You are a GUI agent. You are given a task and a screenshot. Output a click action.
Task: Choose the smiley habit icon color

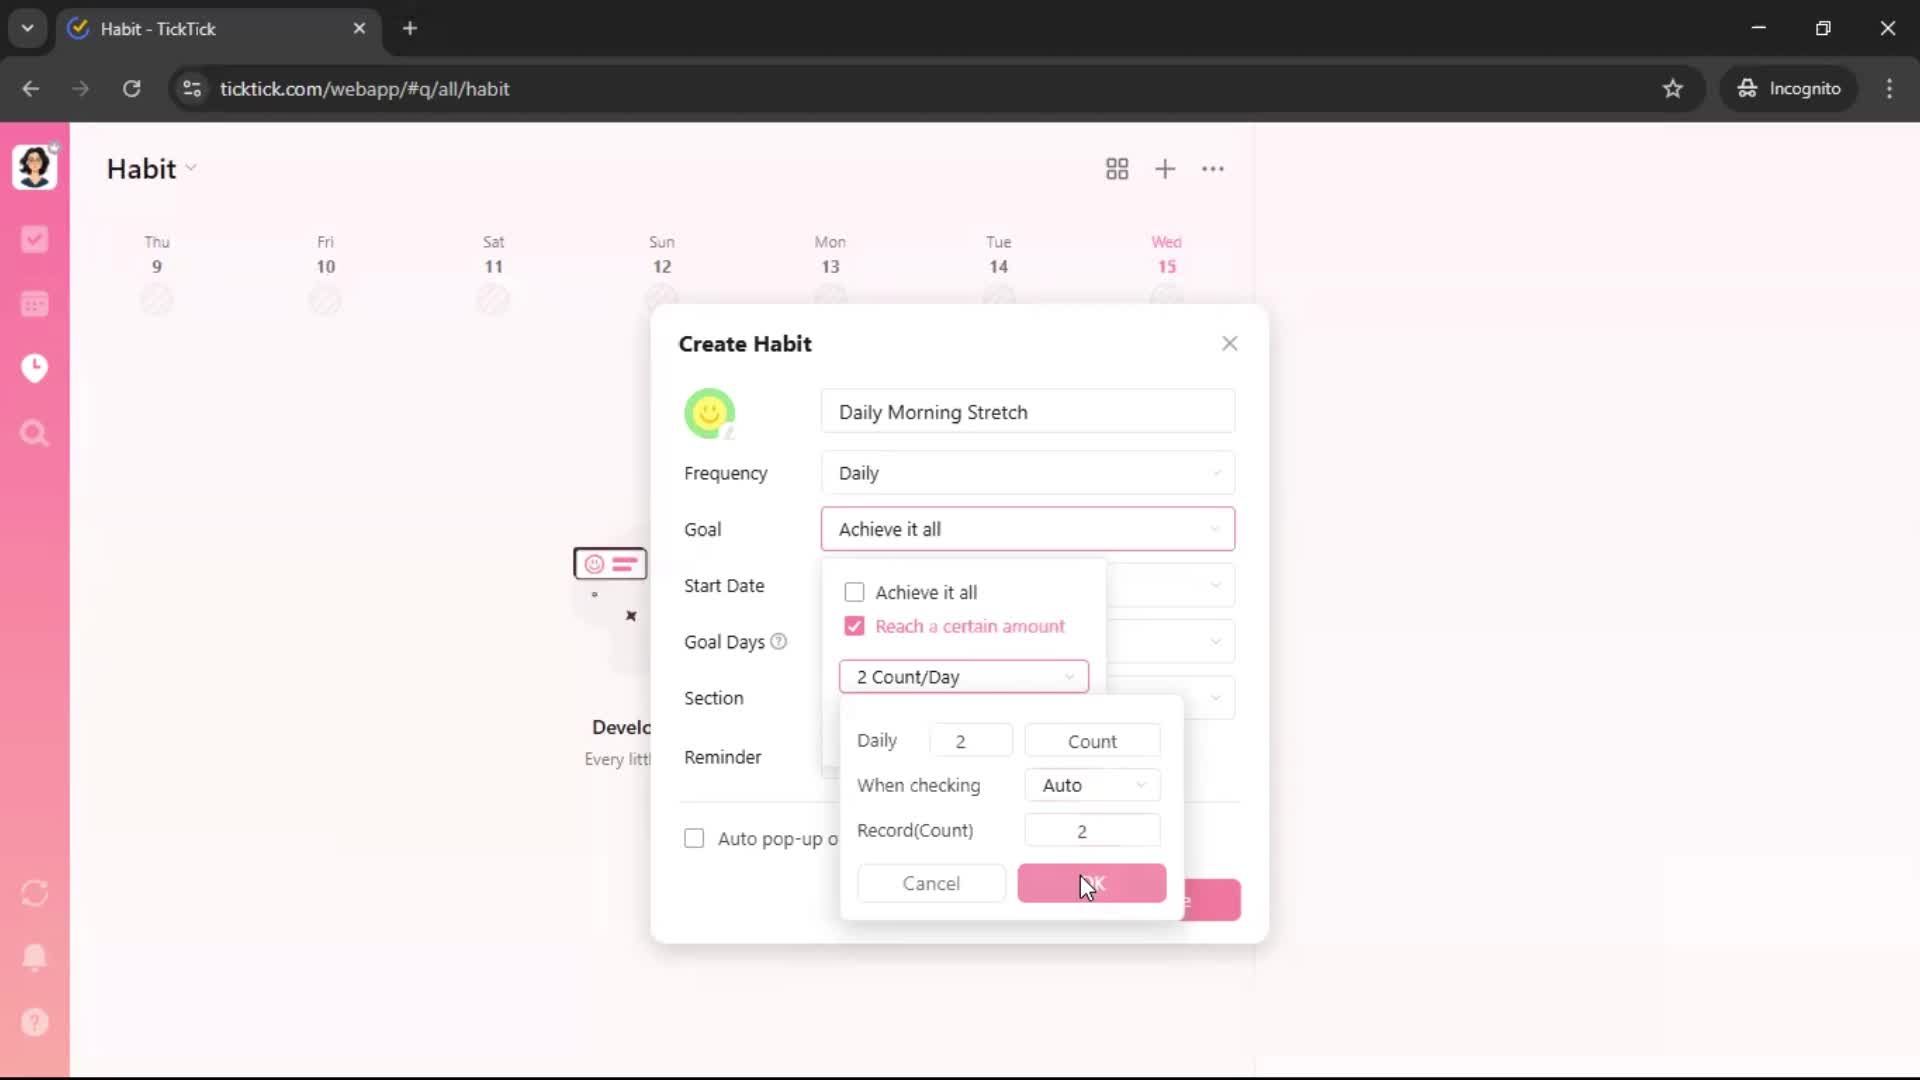point(709,413)
